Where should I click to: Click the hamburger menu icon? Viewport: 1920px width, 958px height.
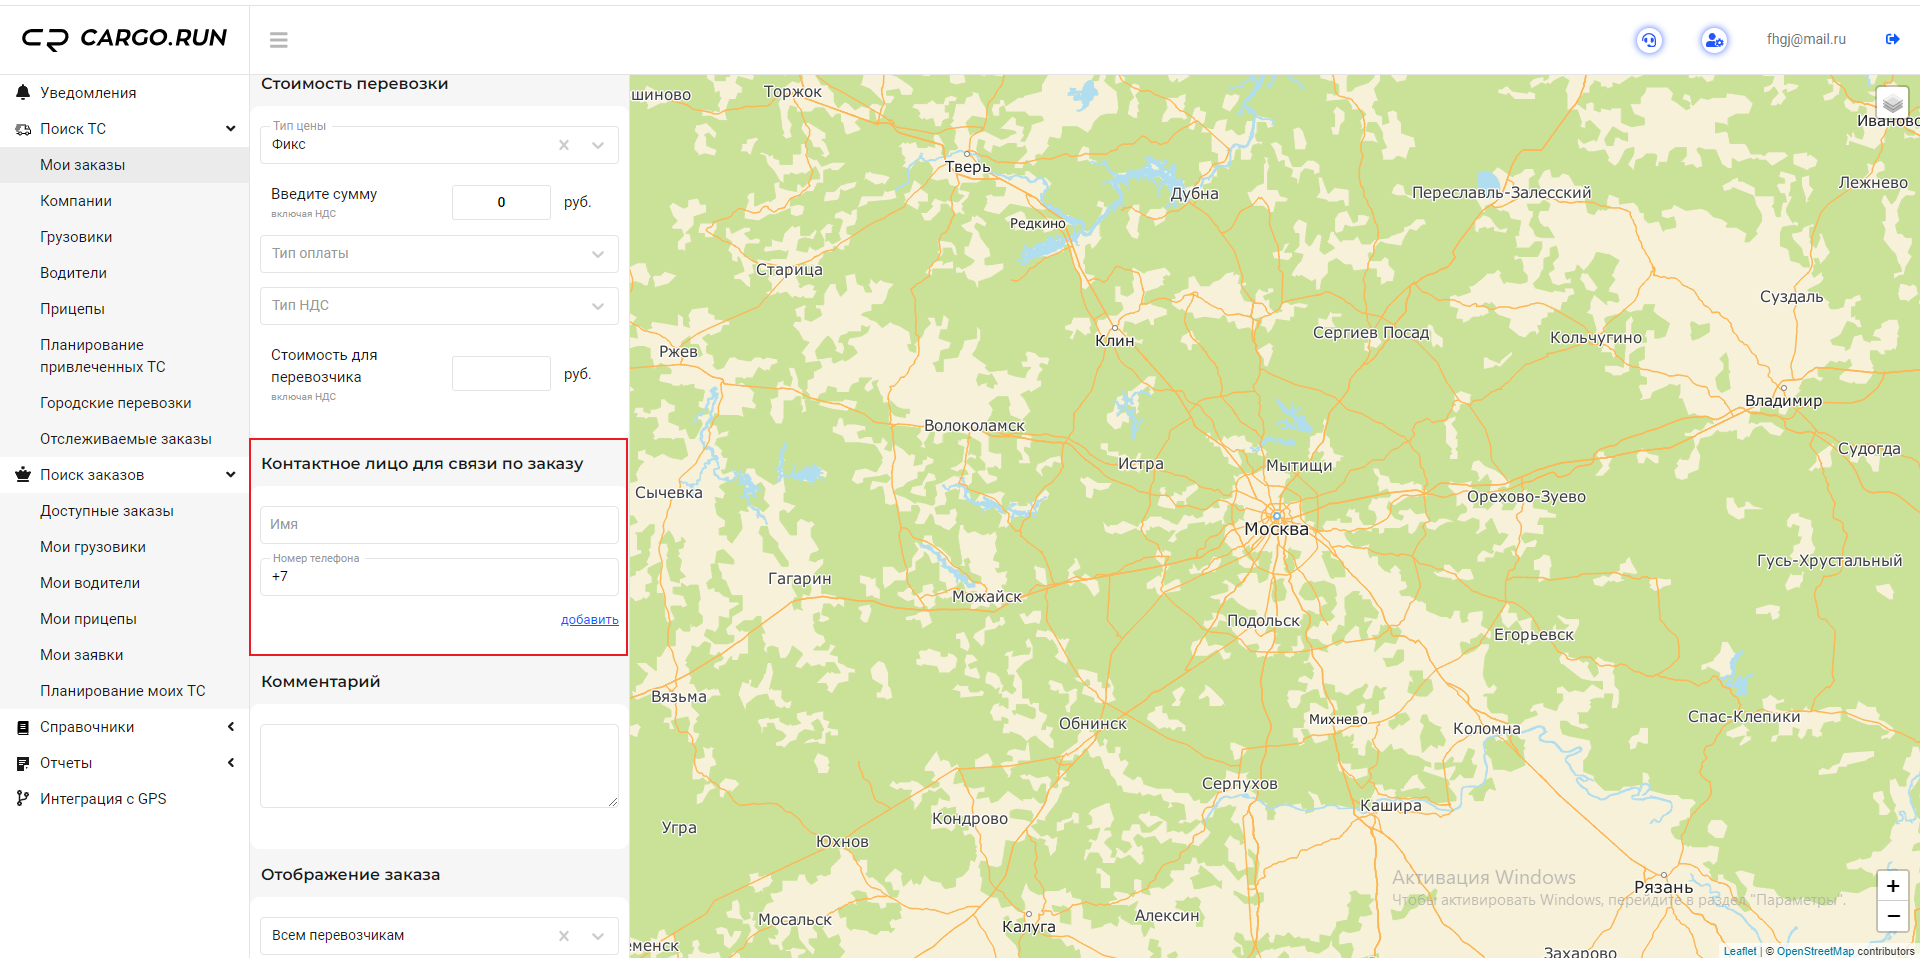coord(279,40)
